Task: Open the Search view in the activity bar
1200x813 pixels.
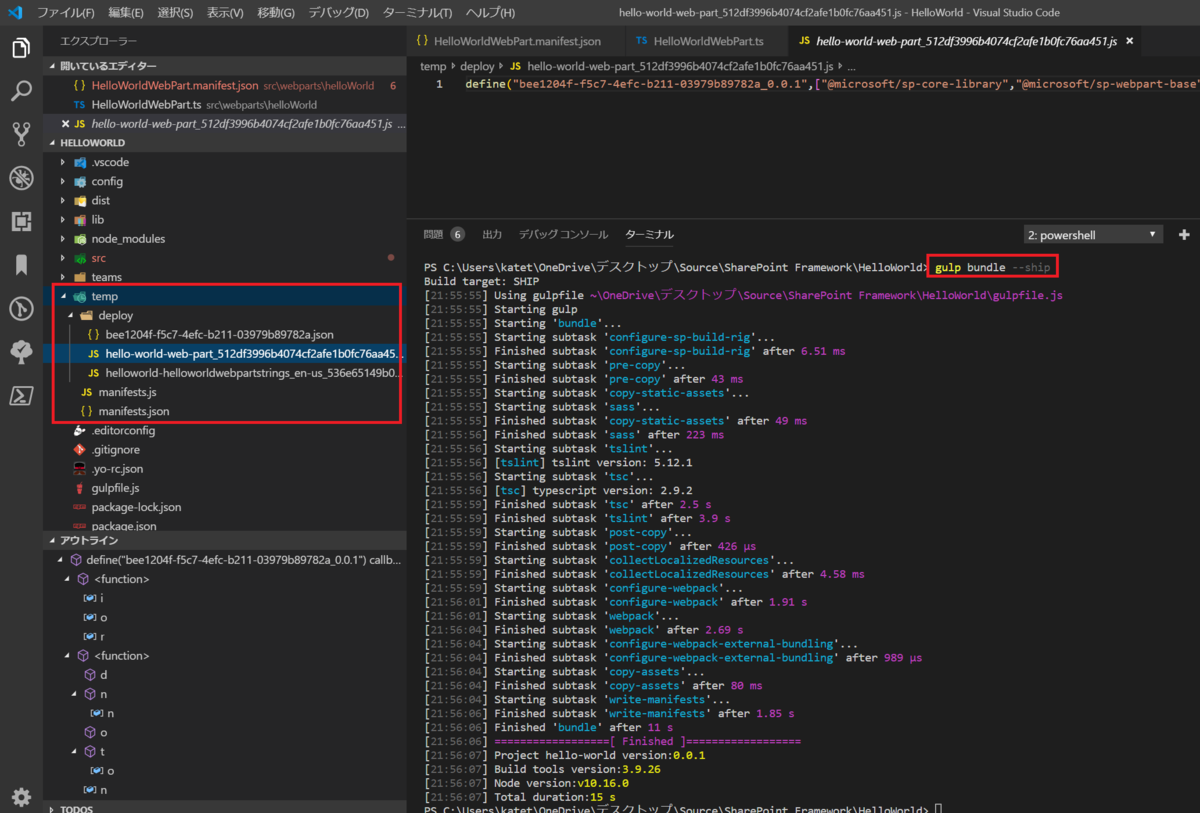Action: 21,91
